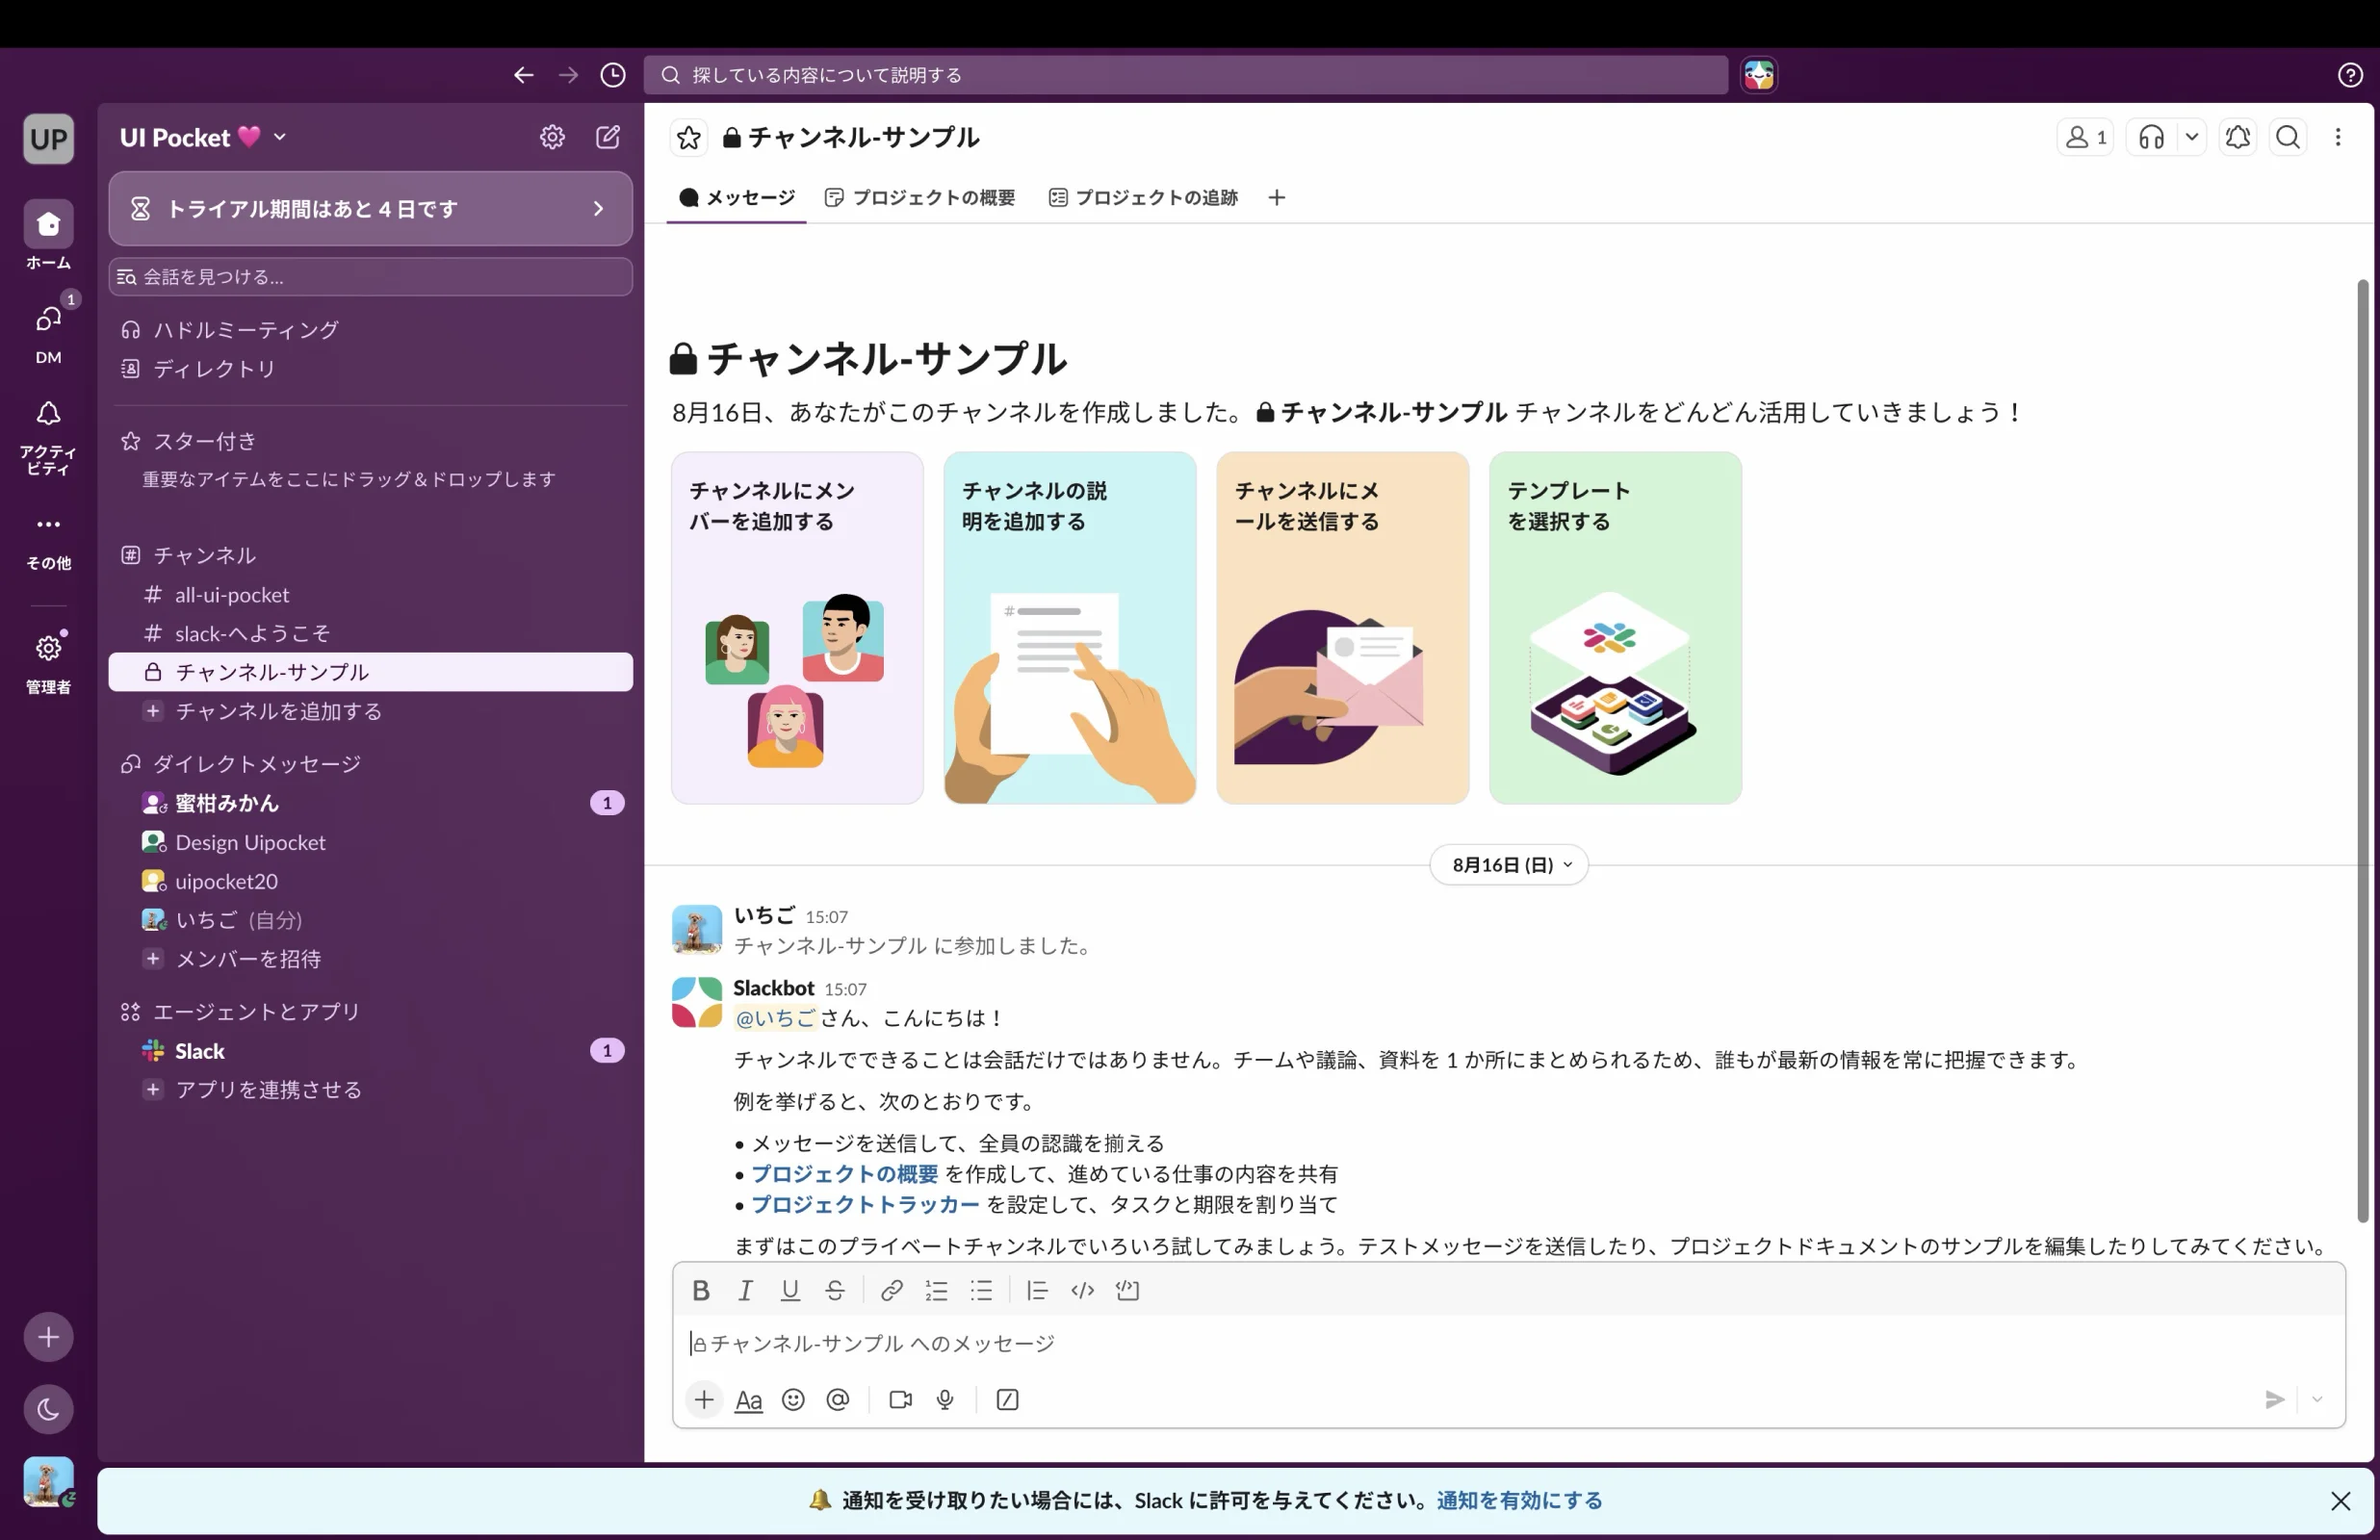Screen dimensions: 2380x1540
Task: Start a huddle with headphones icon
Action: 2151,137
